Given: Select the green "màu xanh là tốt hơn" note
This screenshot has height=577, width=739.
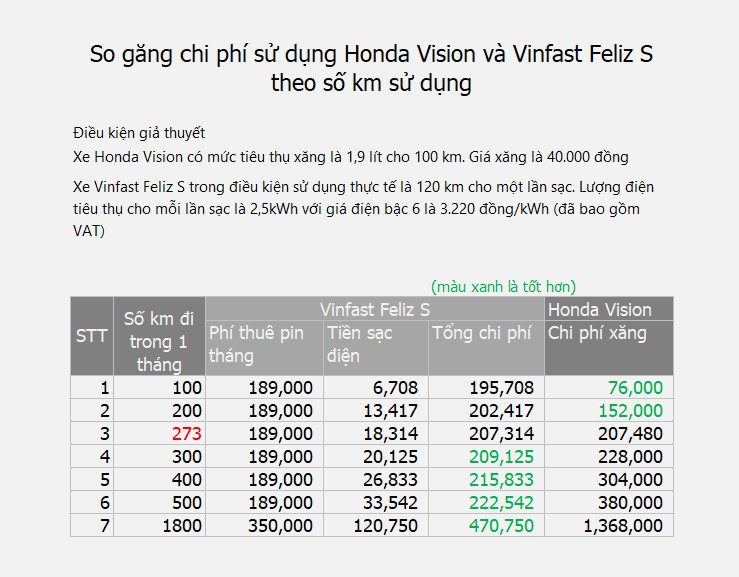Looking at the screenshot, I should [x=503, y=286].
